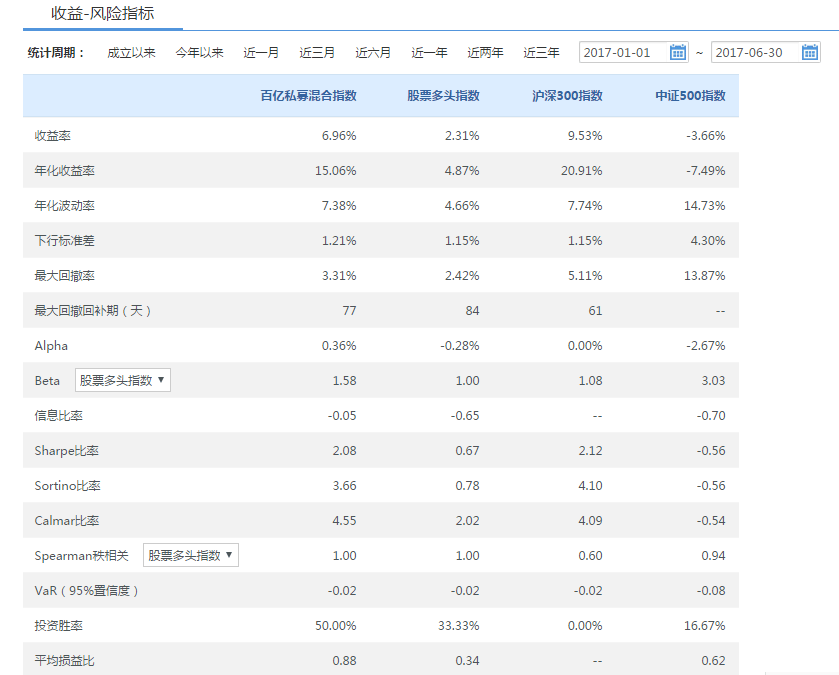The height and width of the screenshot is (675, 839).
Task: Select the 今年以来 period
Action: pyautogui.click(x=199, y=52)
